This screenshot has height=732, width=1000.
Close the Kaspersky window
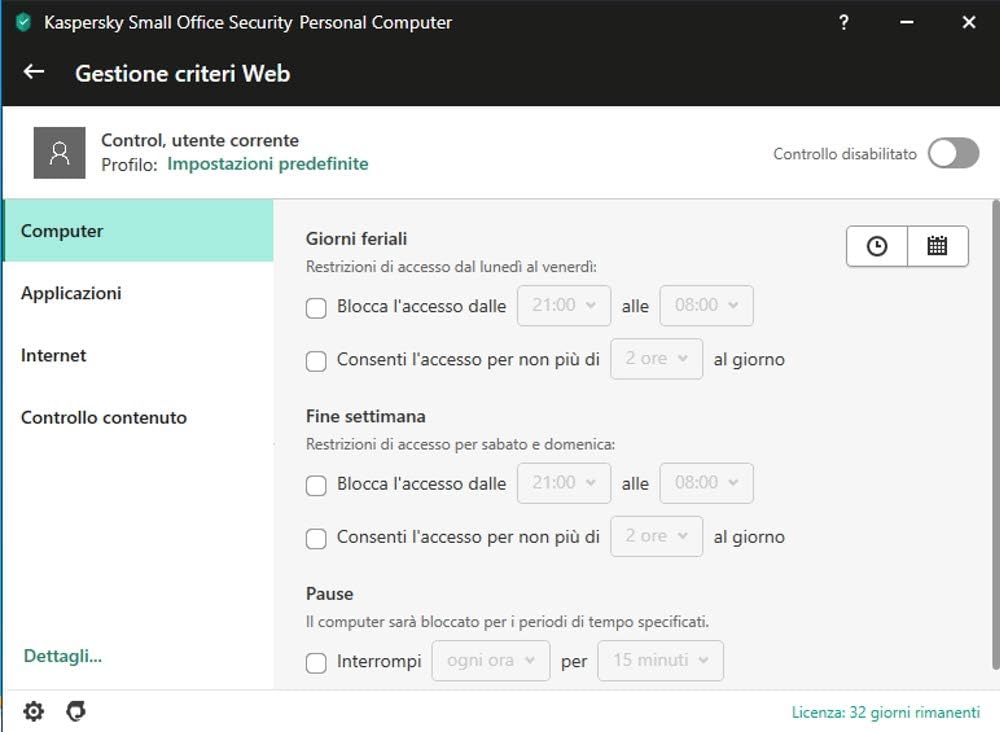[969, 23]
